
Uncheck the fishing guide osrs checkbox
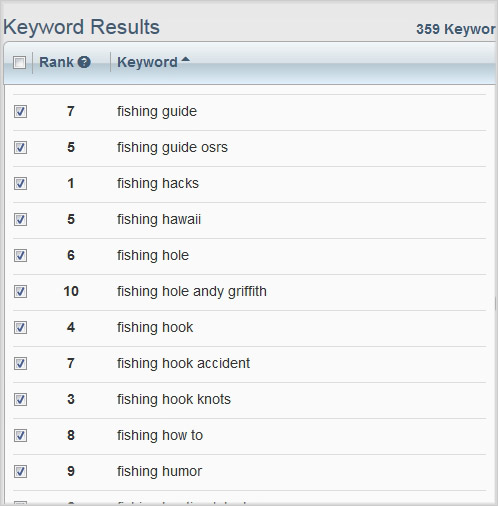pos(20,147)
